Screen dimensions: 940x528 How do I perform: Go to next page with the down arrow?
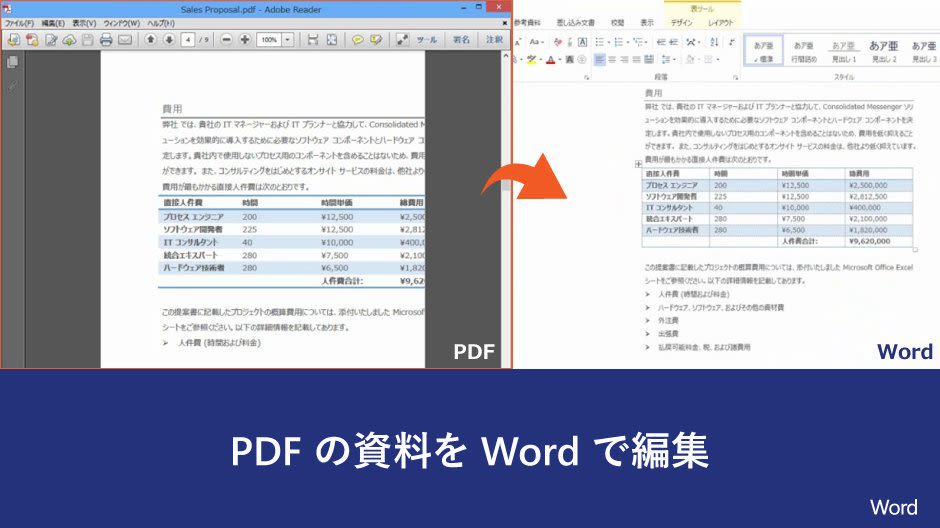pos(169,40)
